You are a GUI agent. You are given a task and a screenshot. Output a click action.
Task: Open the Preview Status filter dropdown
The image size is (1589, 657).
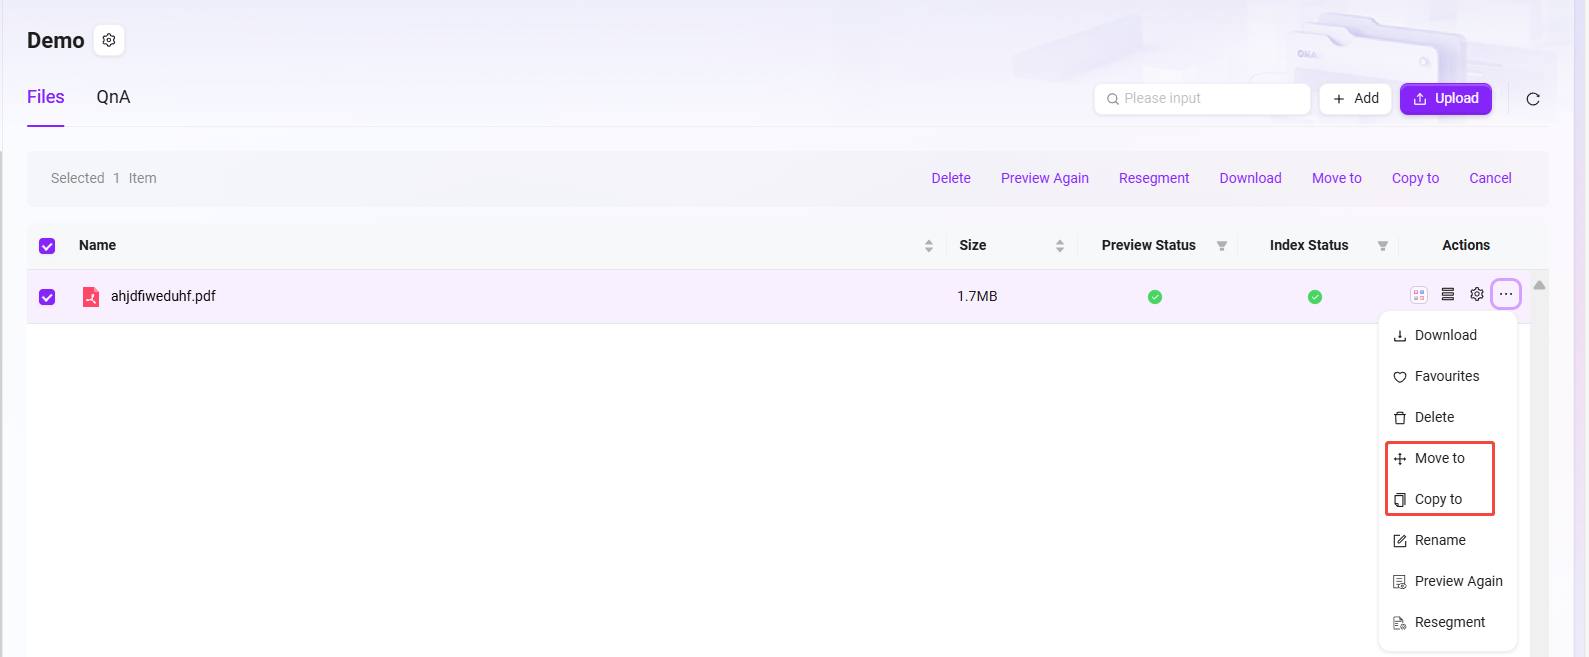1221,246
